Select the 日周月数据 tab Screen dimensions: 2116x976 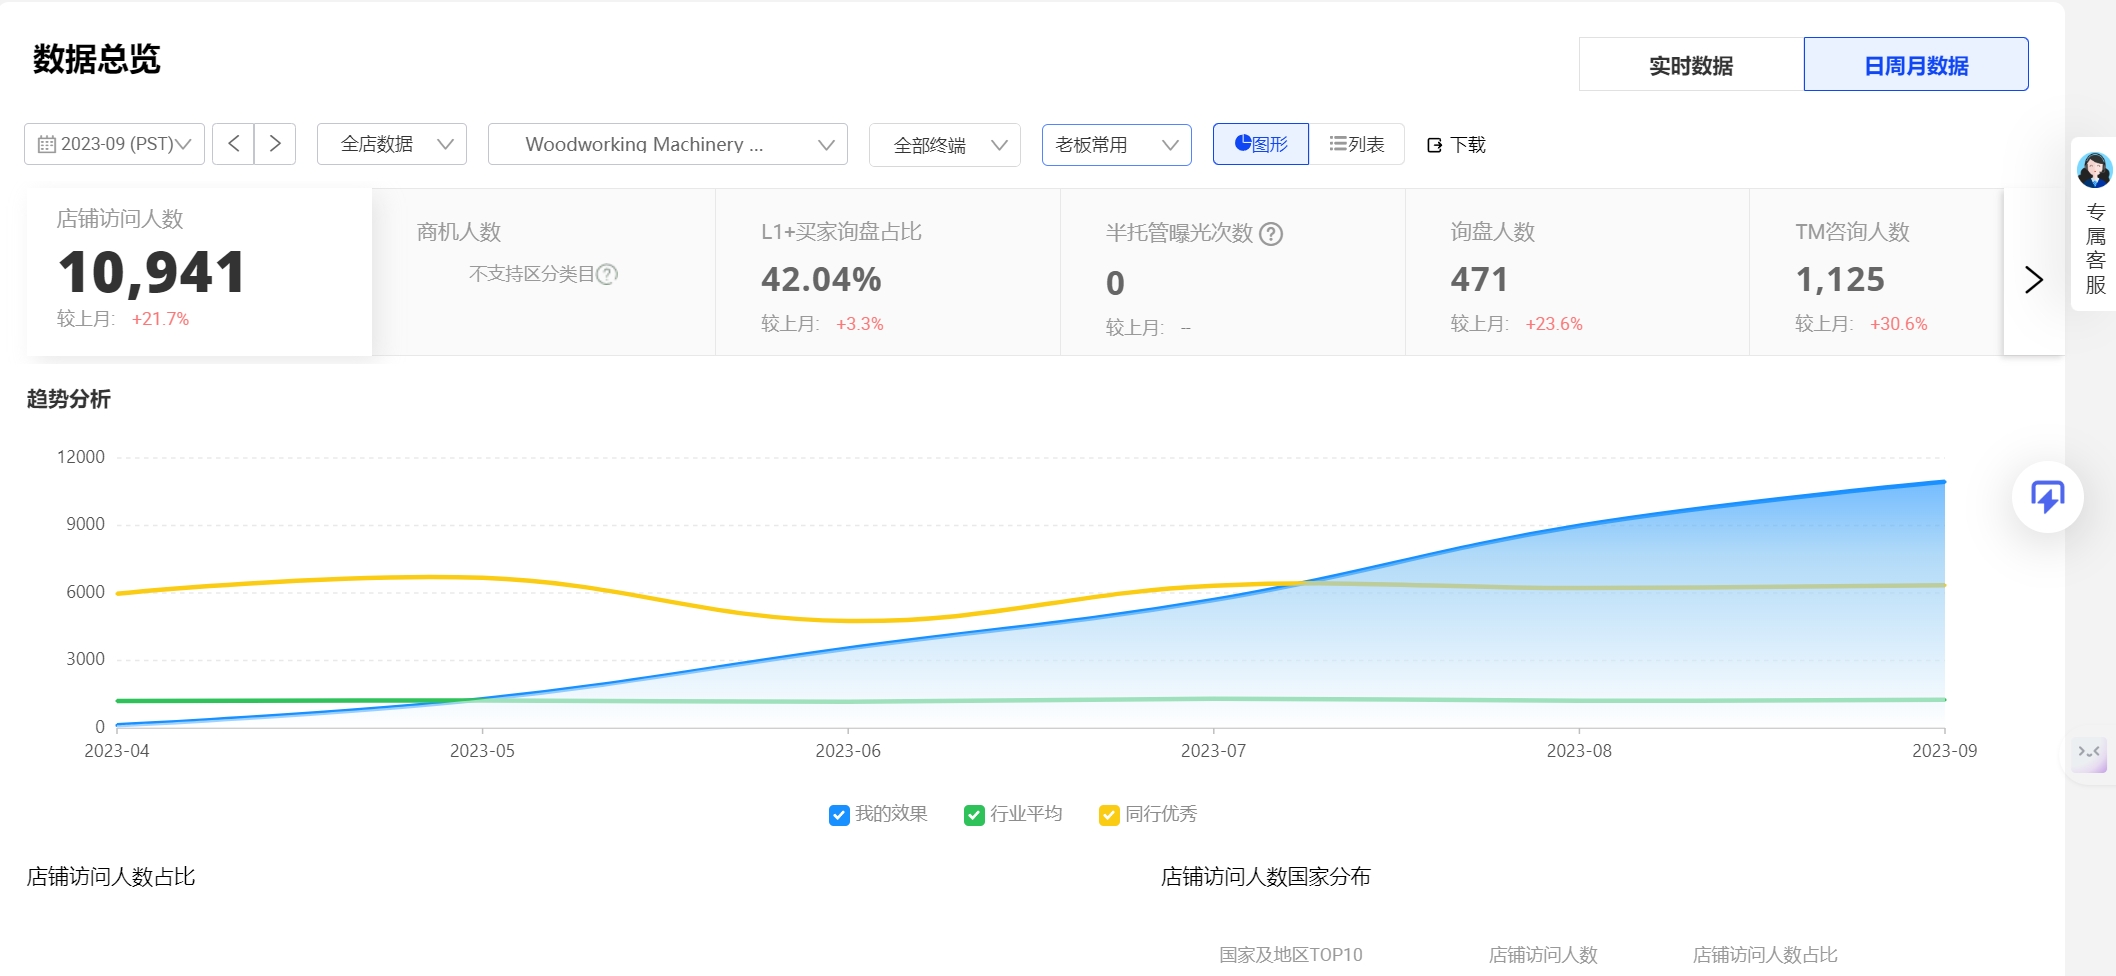point(1915,65)
